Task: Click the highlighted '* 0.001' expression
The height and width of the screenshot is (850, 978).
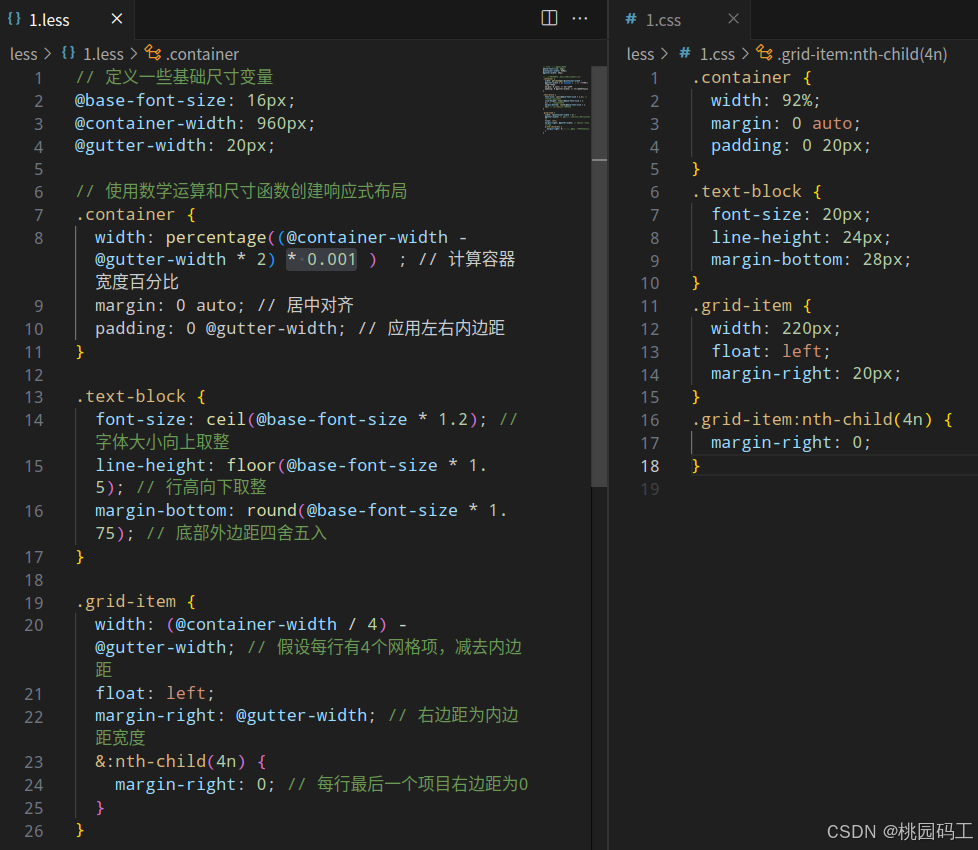Action: point(321,259)
